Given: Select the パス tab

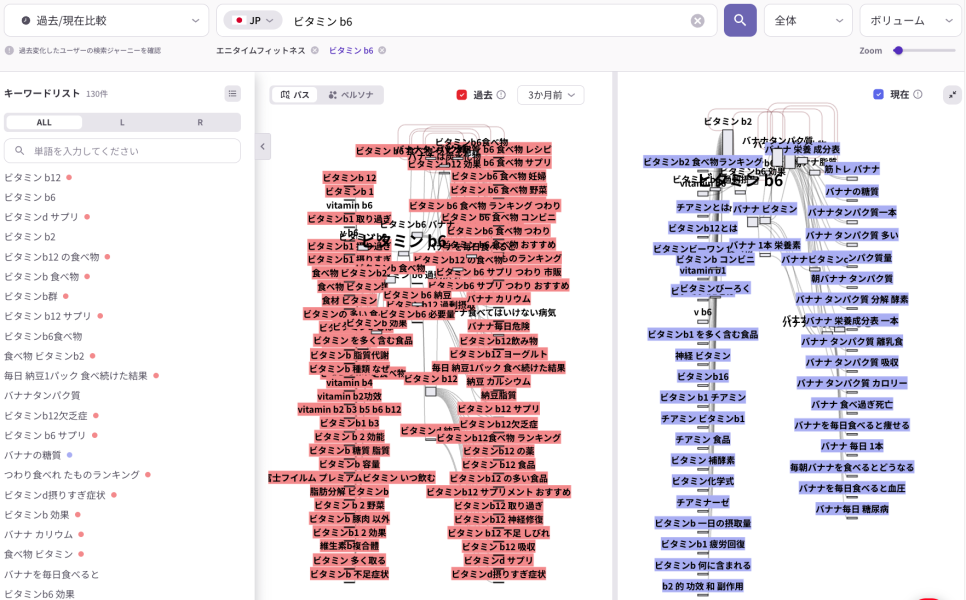Looking at the screenshot, I should click(295, 95).
